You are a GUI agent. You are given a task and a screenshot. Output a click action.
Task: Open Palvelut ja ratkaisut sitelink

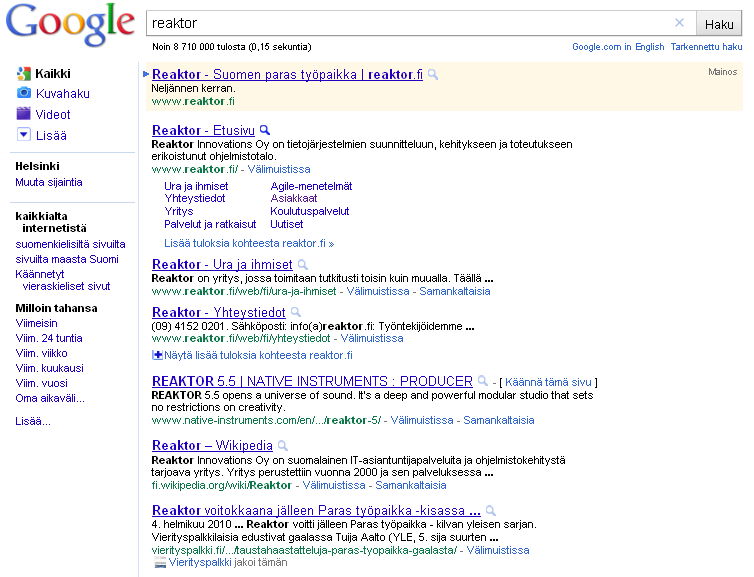click(x=210, y=224)
